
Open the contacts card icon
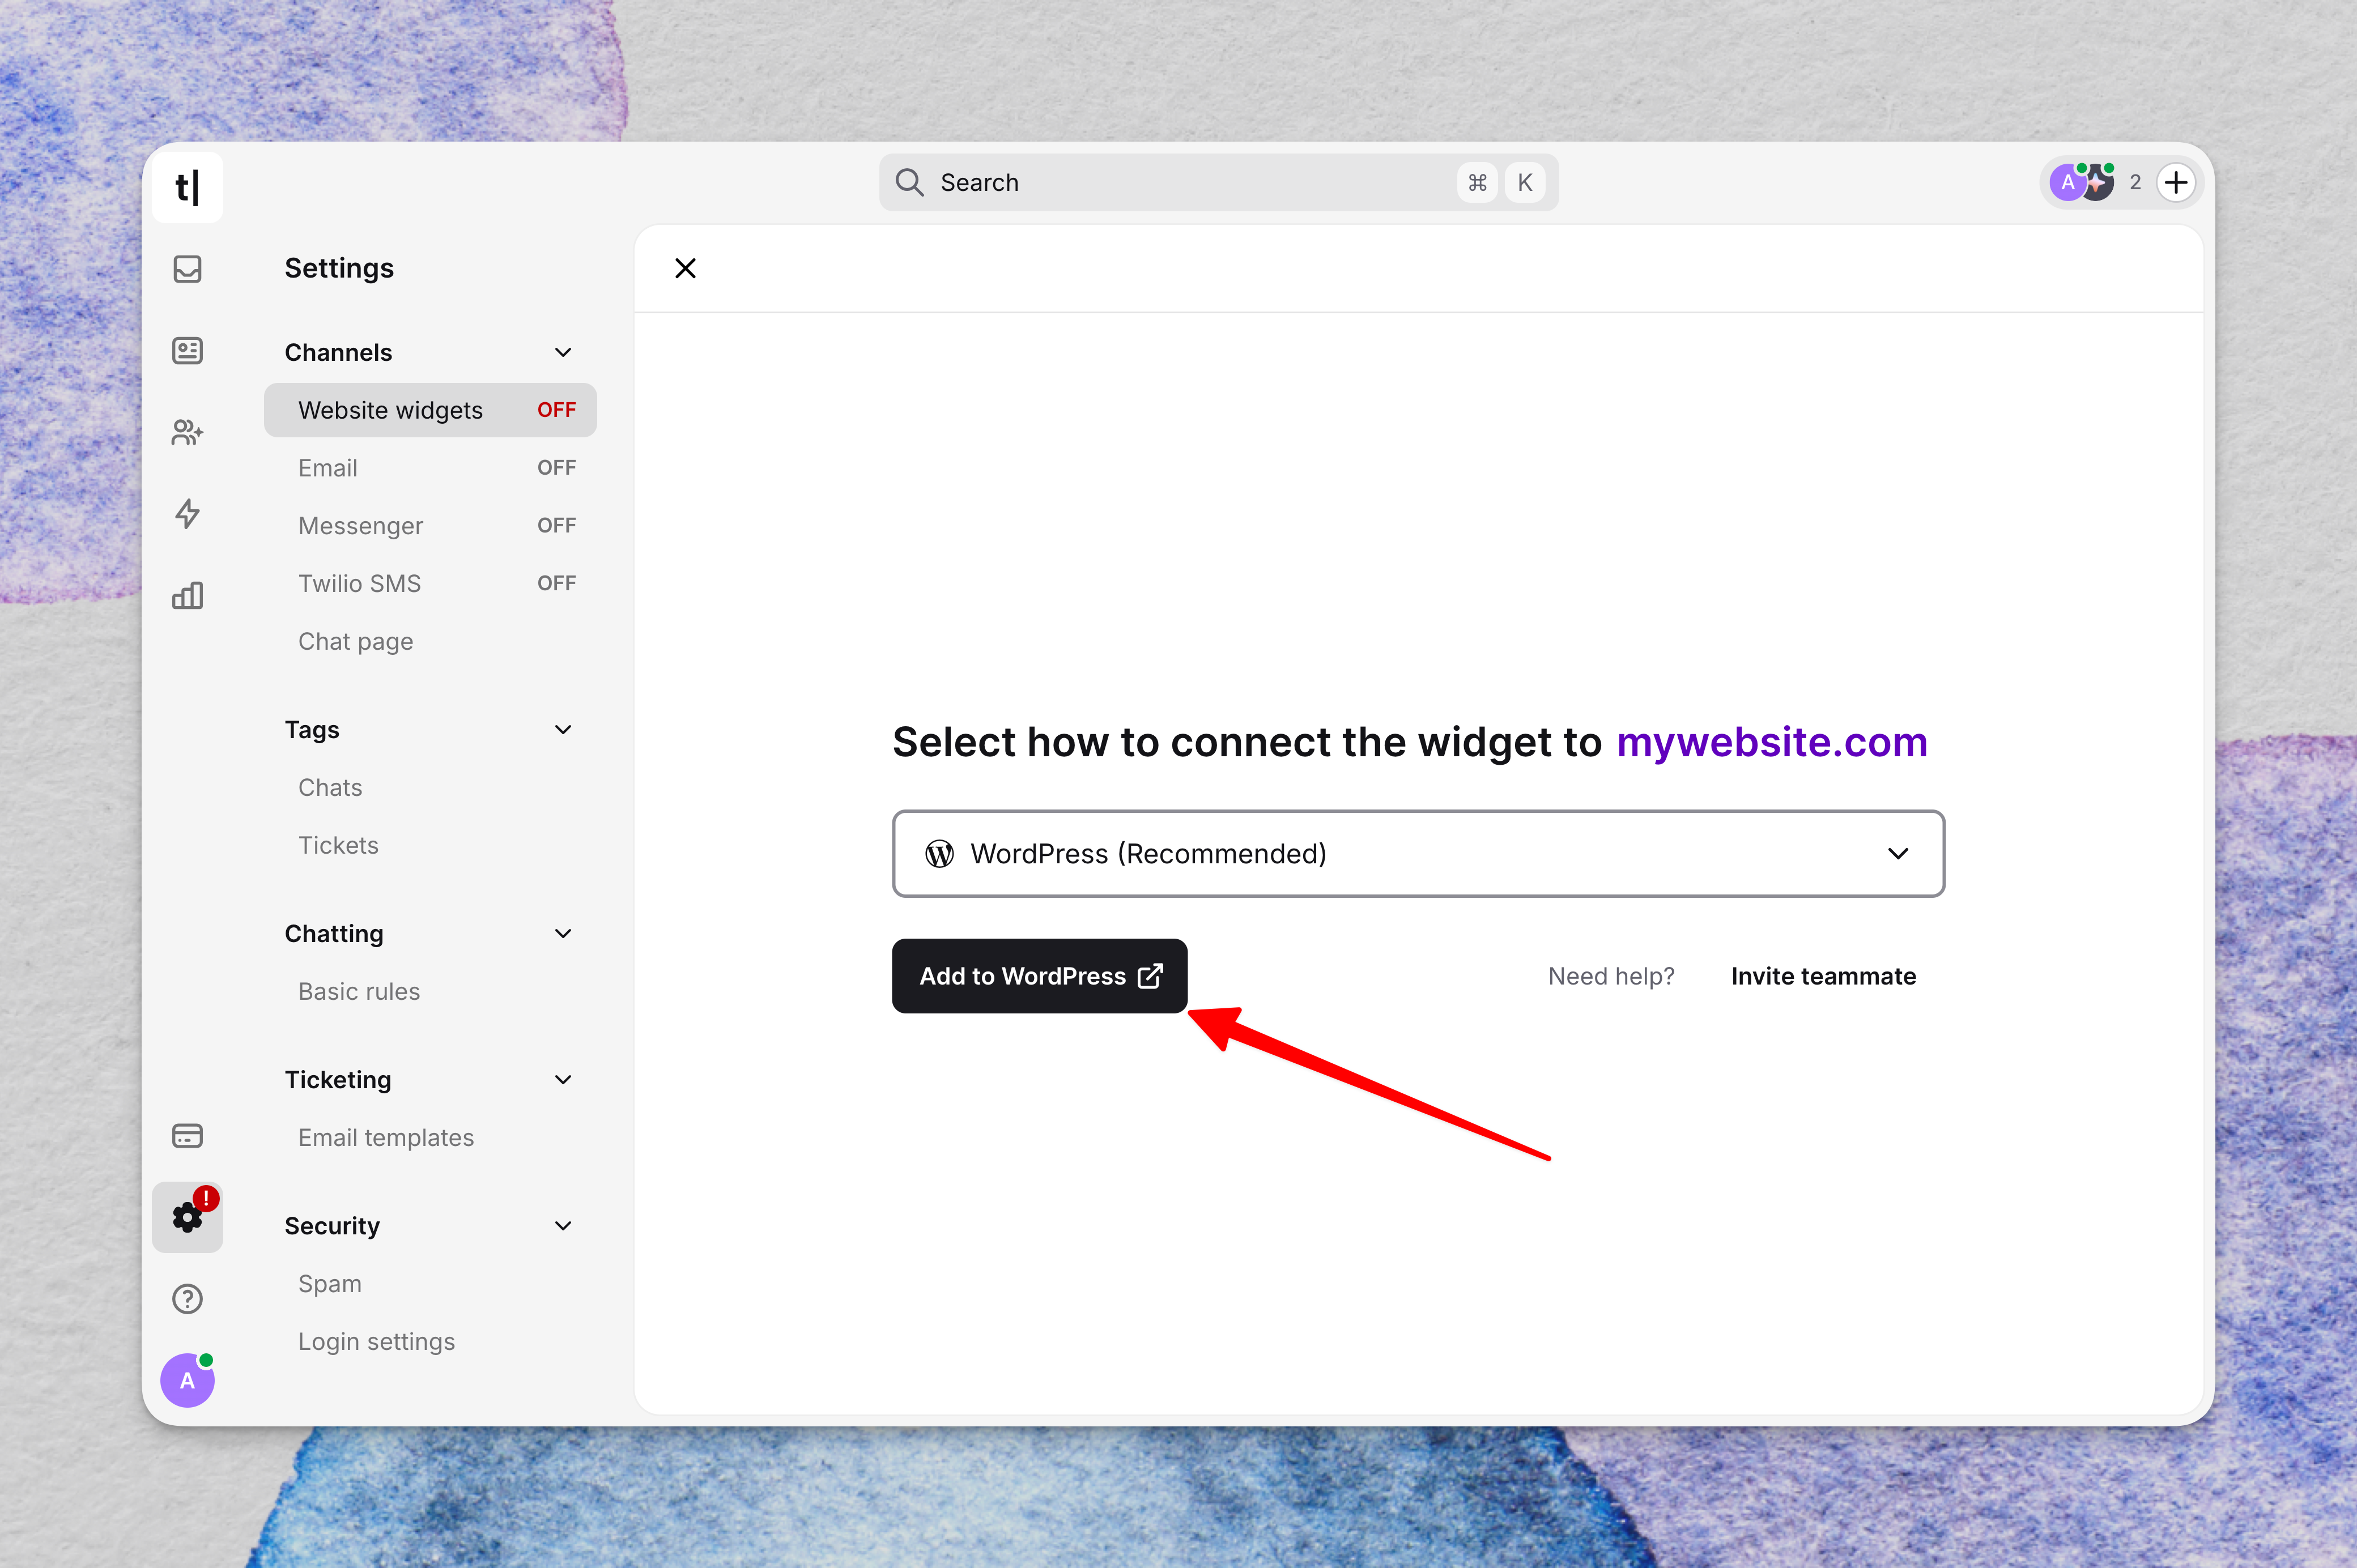[x=187, y=351]
